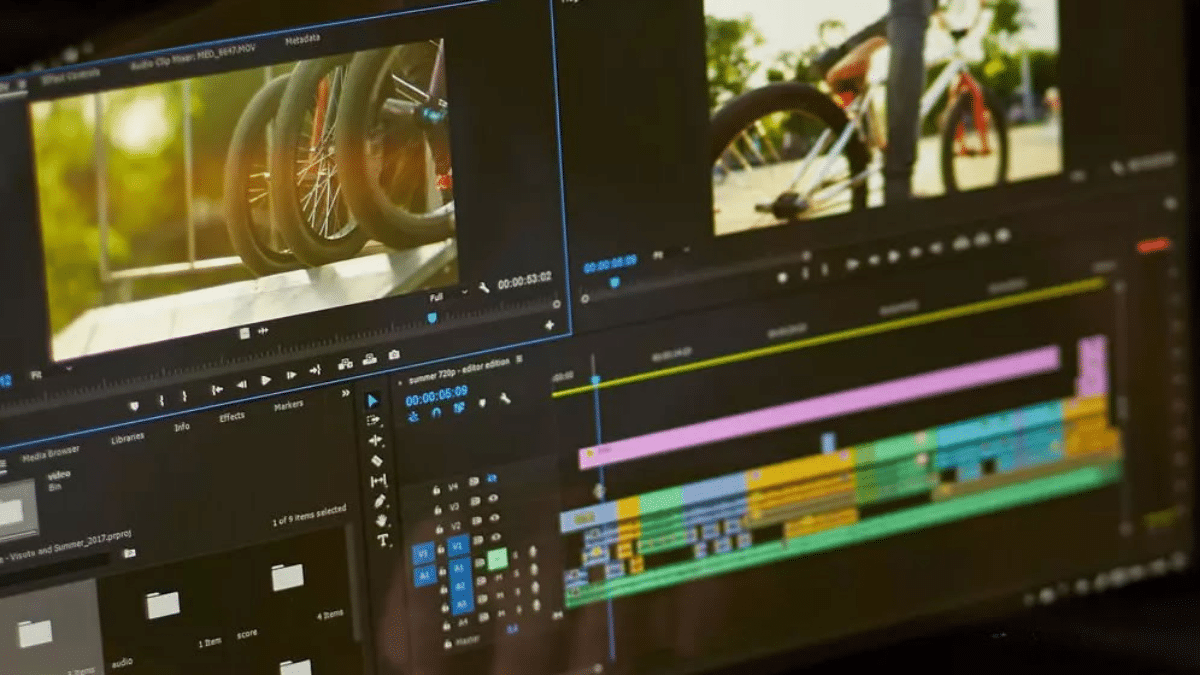Select the Selection arrow tool
The height and width of the screenshot is (675, 1200).
click(x=373, y=400)
